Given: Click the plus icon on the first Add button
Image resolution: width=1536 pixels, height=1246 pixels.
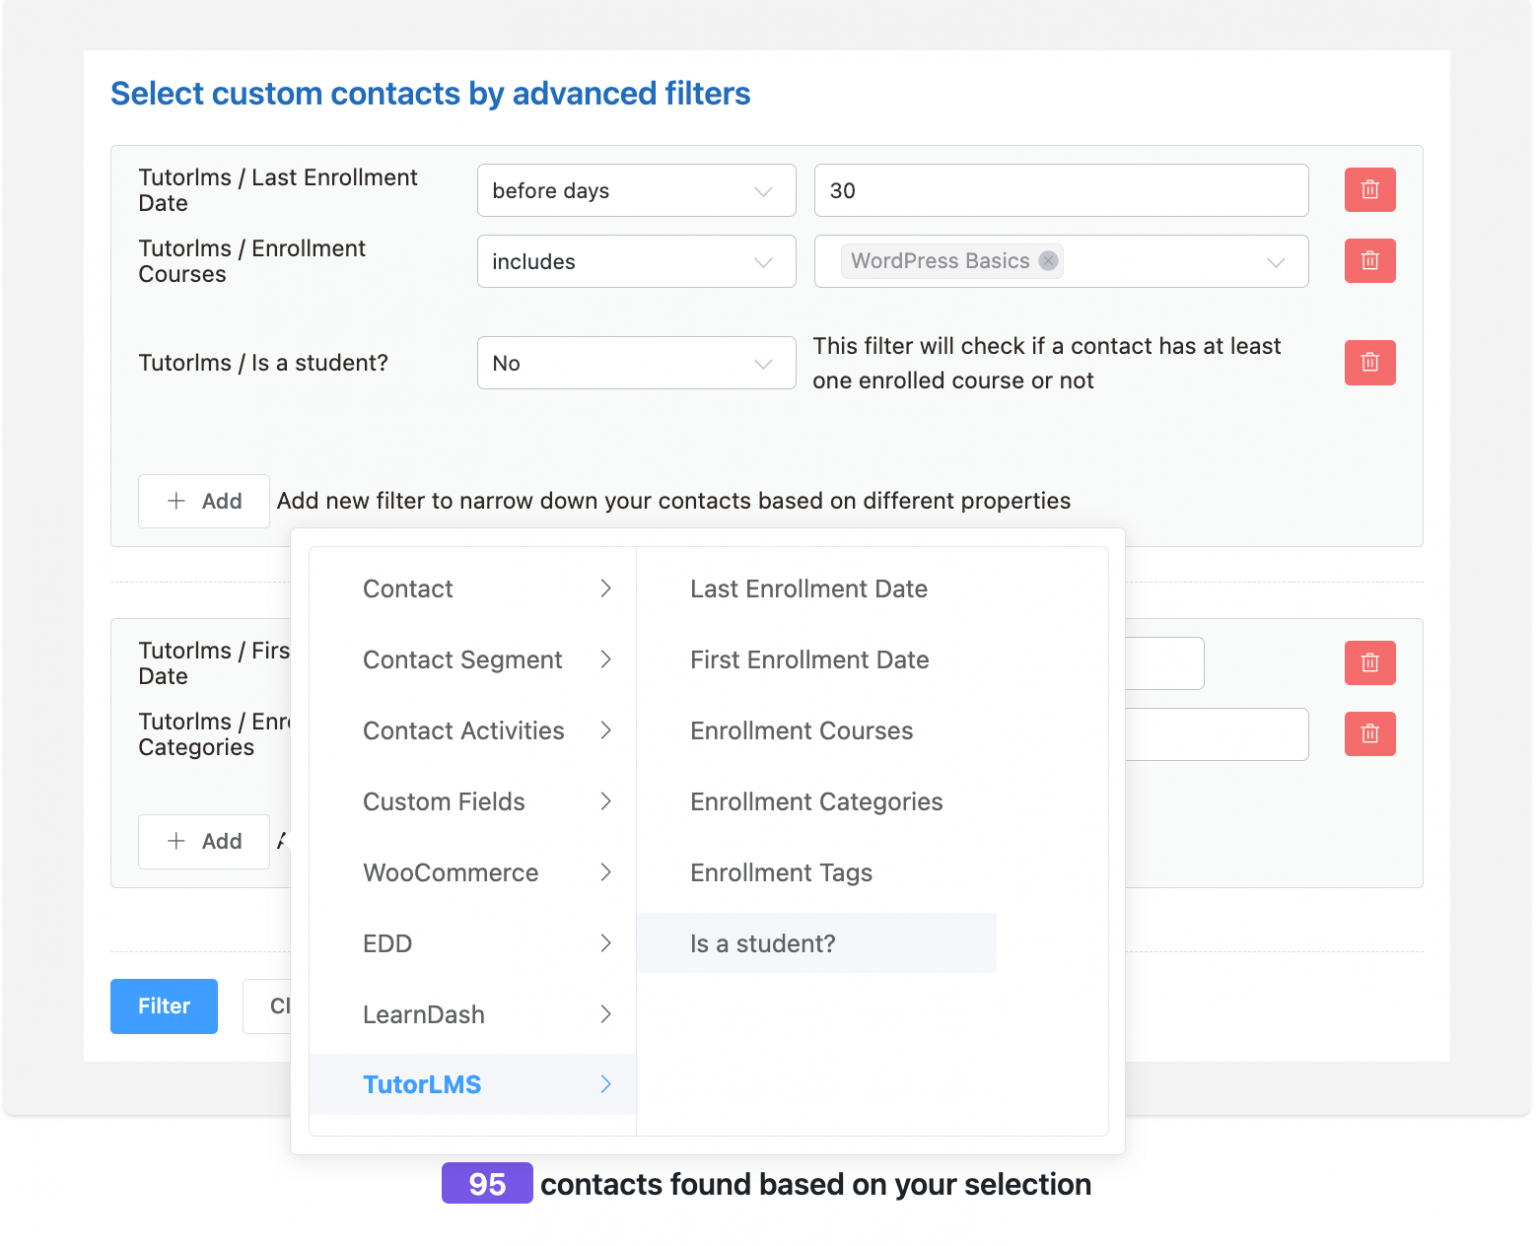Looking at the screenshot, I should point(177,501).
